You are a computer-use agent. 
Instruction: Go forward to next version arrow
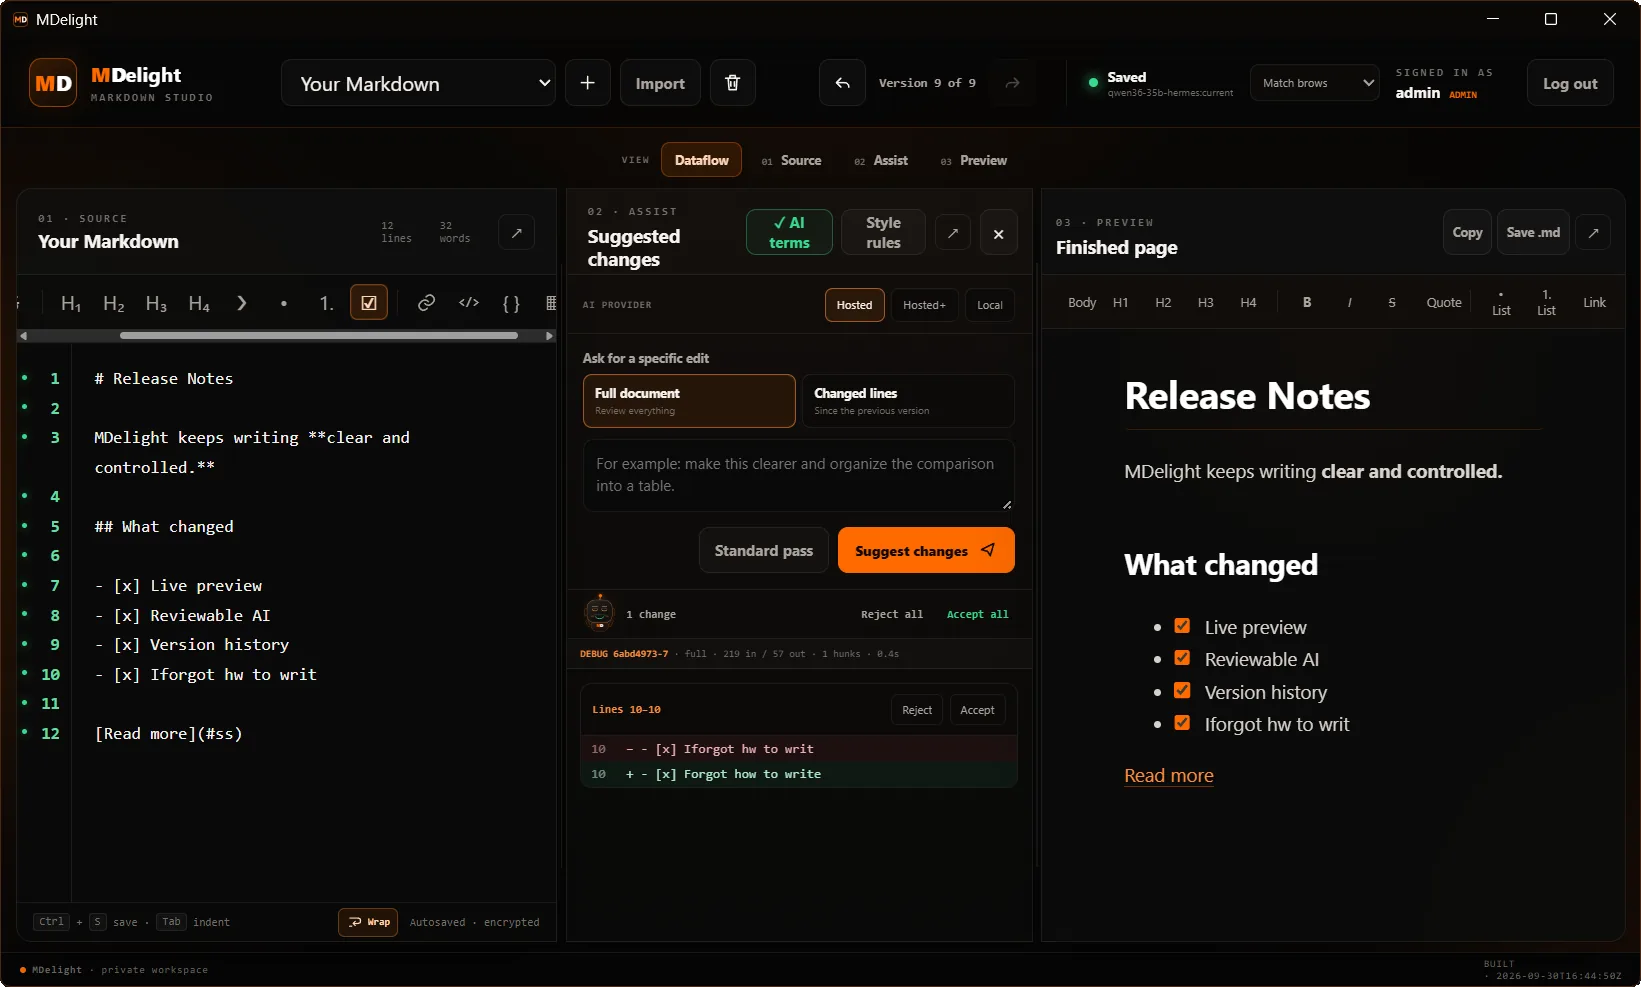pyautogui.click(x=1012, y=83)
